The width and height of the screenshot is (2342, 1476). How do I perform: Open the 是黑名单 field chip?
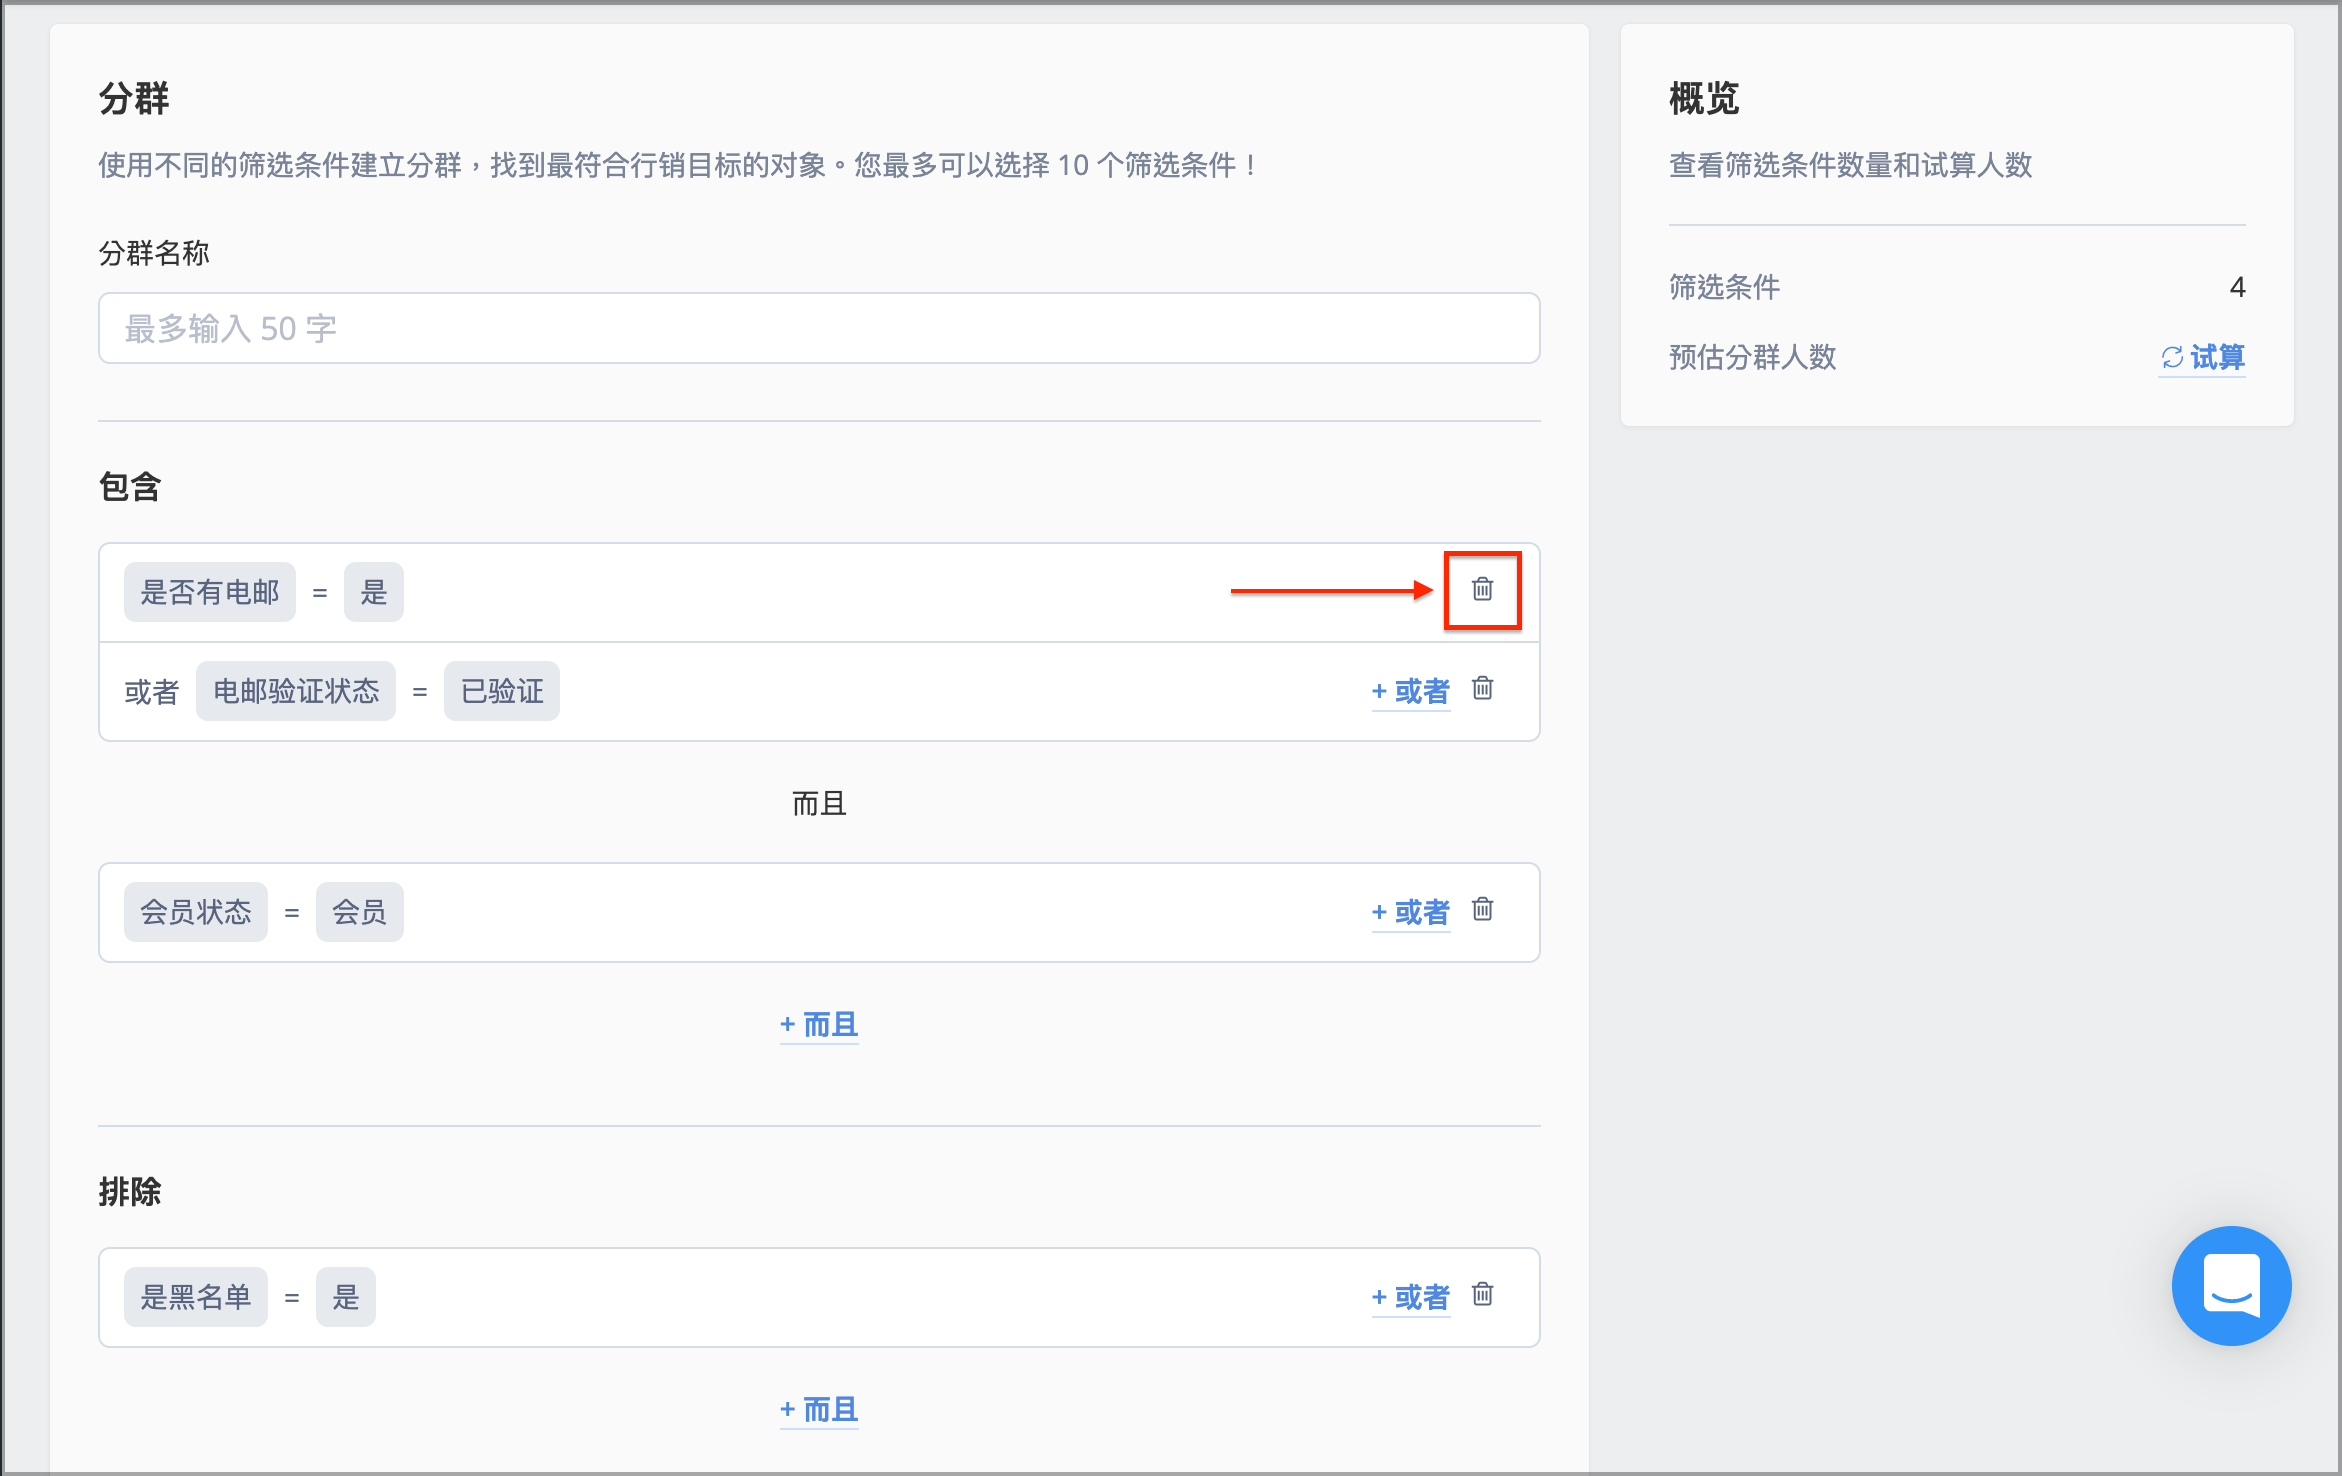click(x=196, y=1297)
